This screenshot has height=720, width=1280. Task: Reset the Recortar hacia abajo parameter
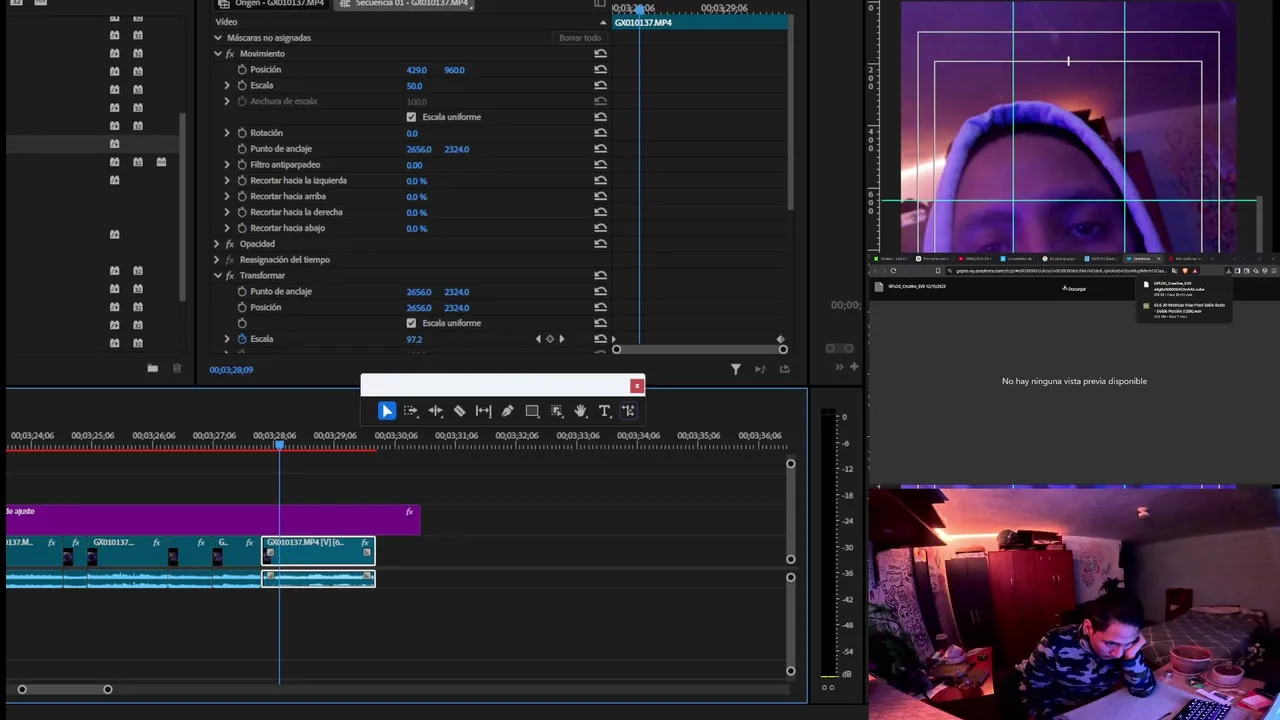[x=600, y=228]
